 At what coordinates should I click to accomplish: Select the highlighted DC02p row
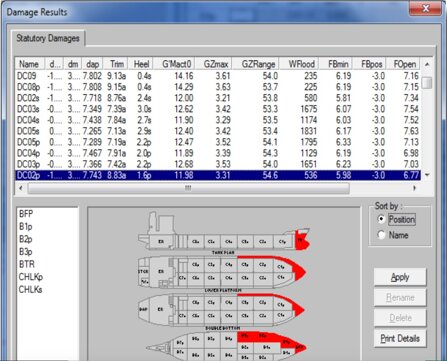click(x=218, y=175)
